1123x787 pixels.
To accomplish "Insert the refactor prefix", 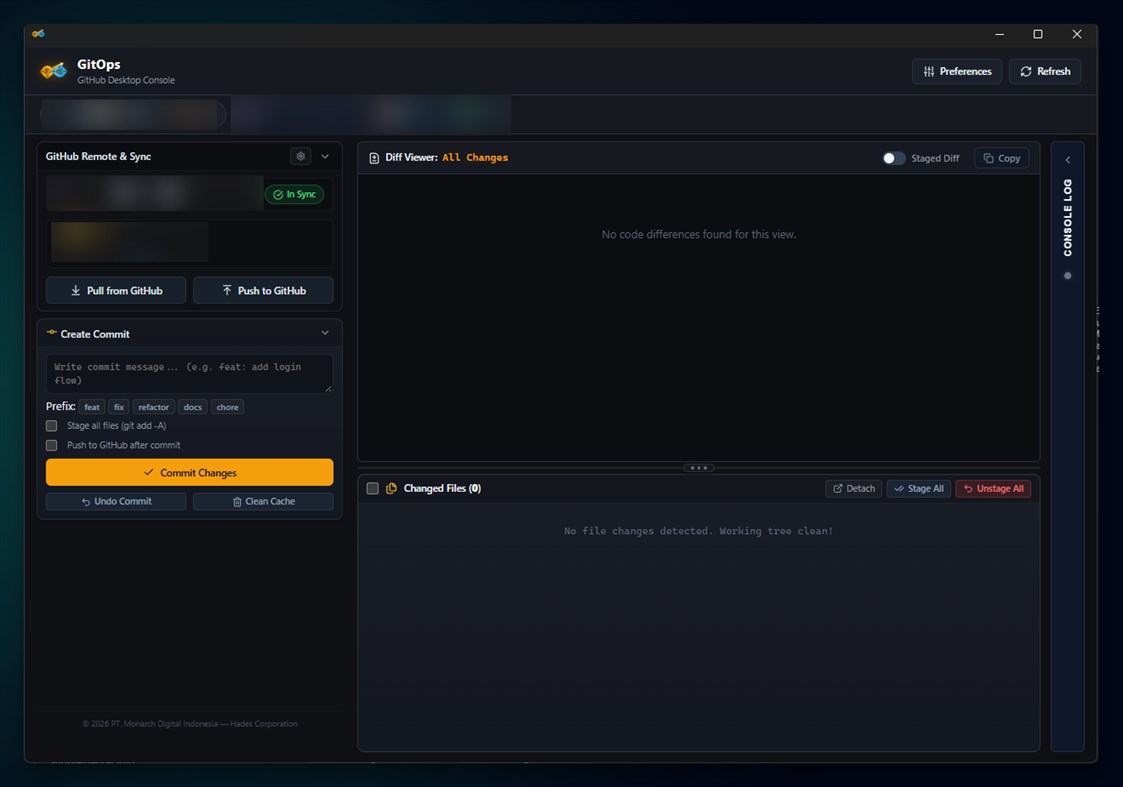I will click(153, 407).
